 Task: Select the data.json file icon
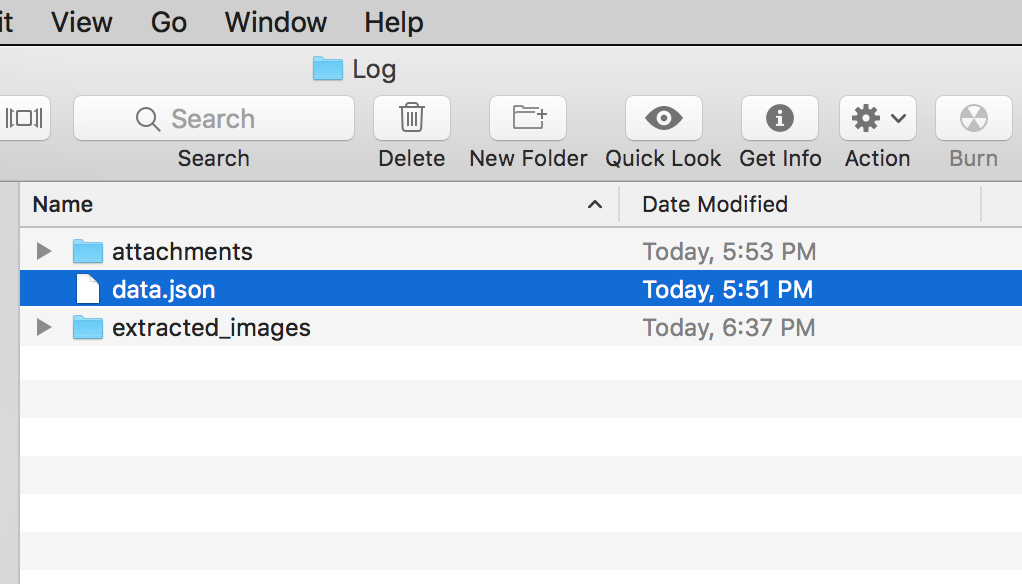click(87, 289)
